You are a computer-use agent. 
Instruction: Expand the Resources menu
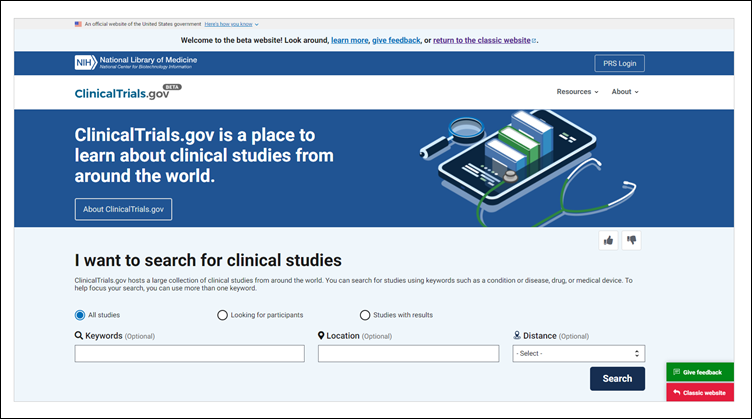[577, 92]
